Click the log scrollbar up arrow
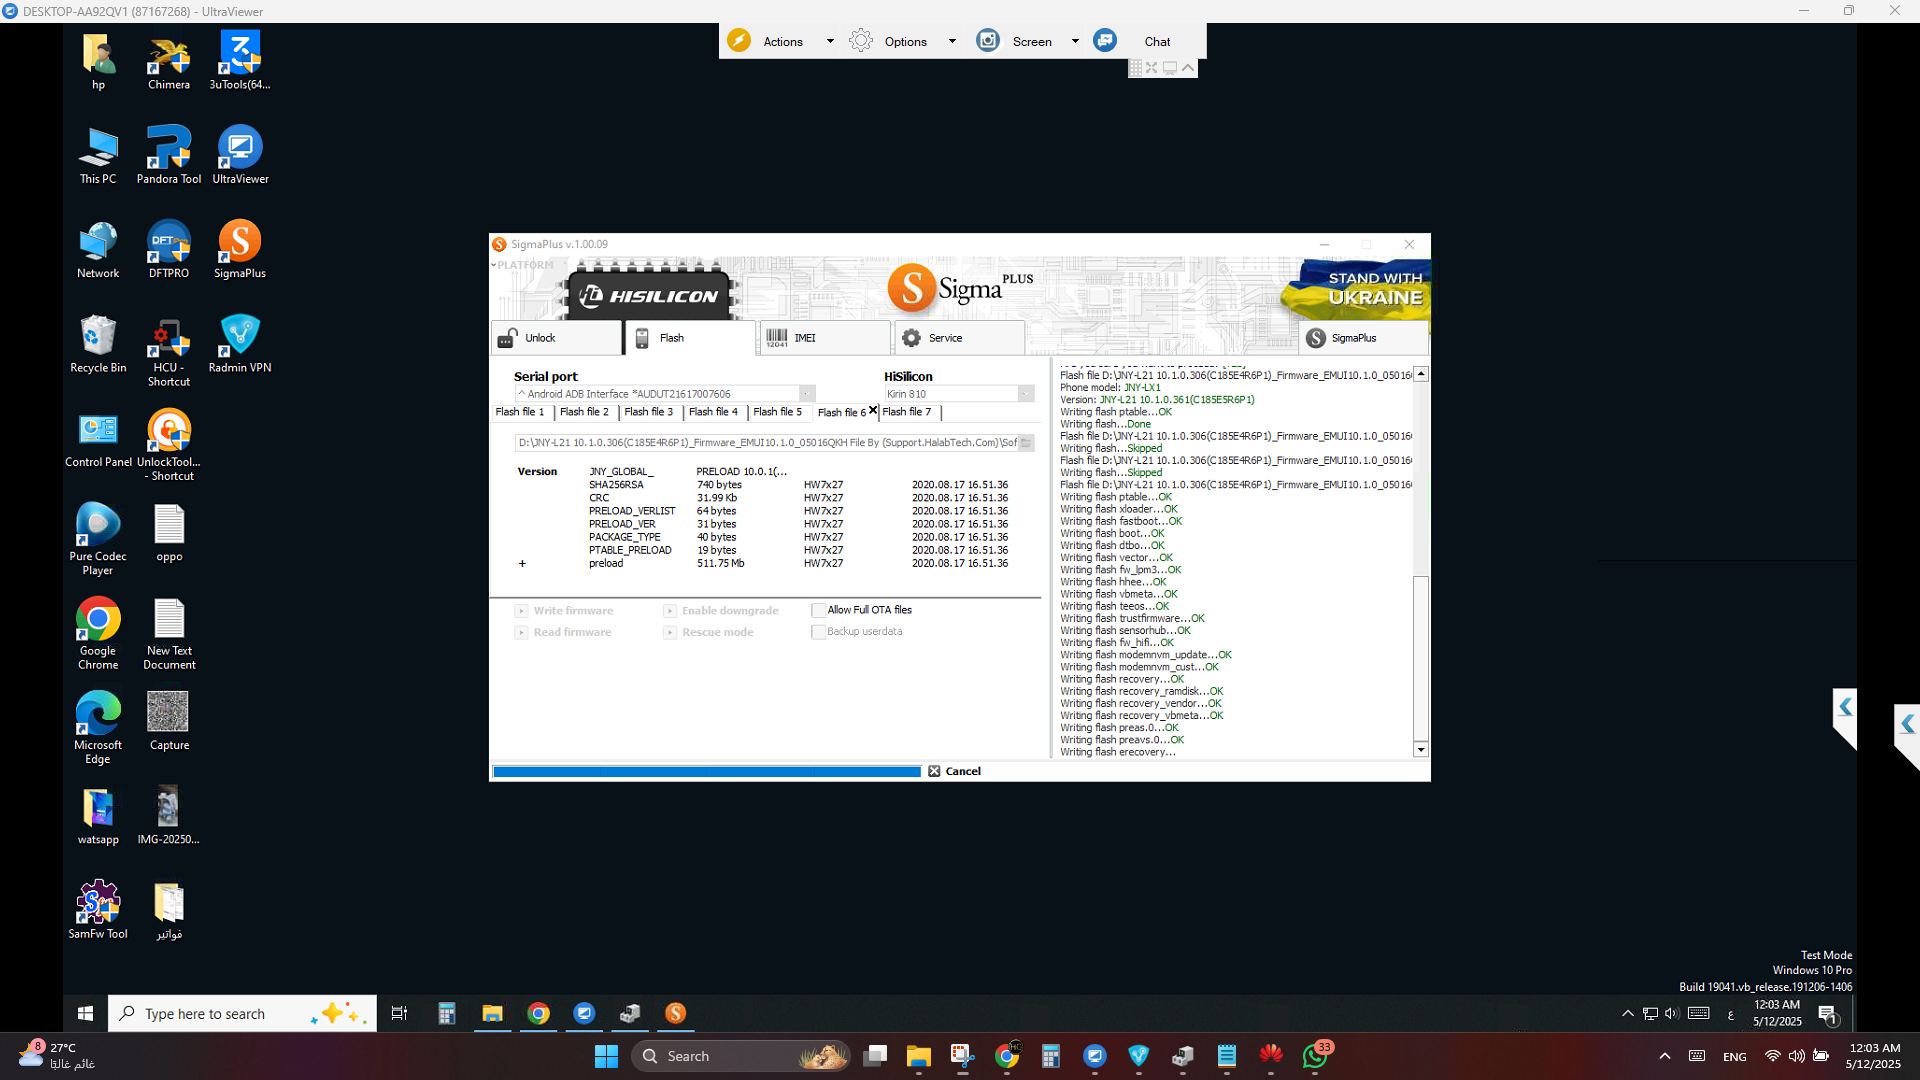The width and height of the screenshot is (1920, 1080). click(1420, 374)
